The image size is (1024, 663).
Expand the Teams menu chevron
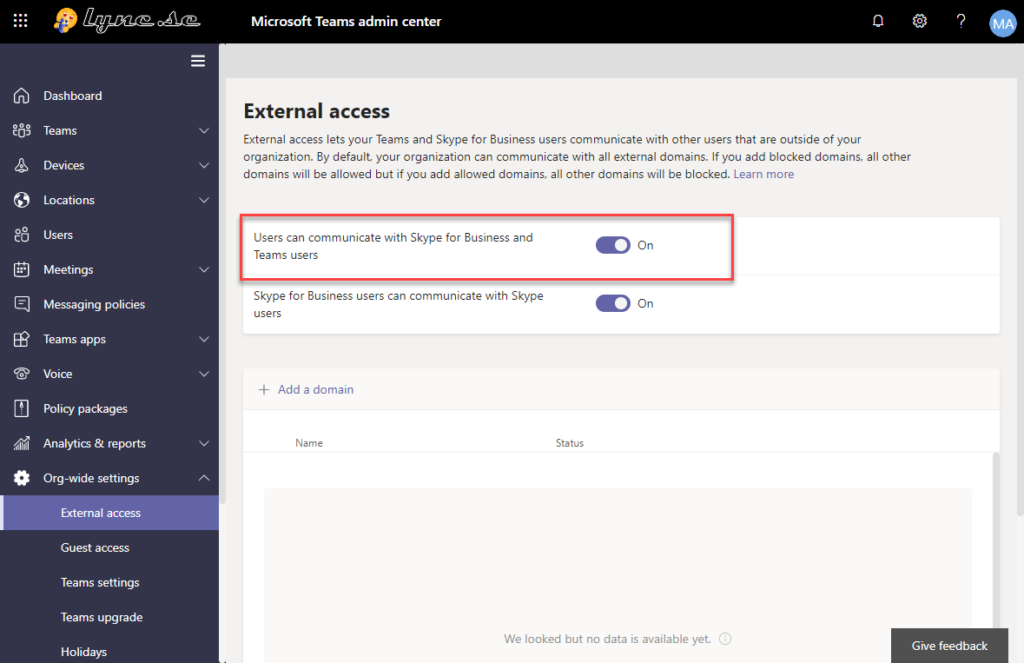204,131
